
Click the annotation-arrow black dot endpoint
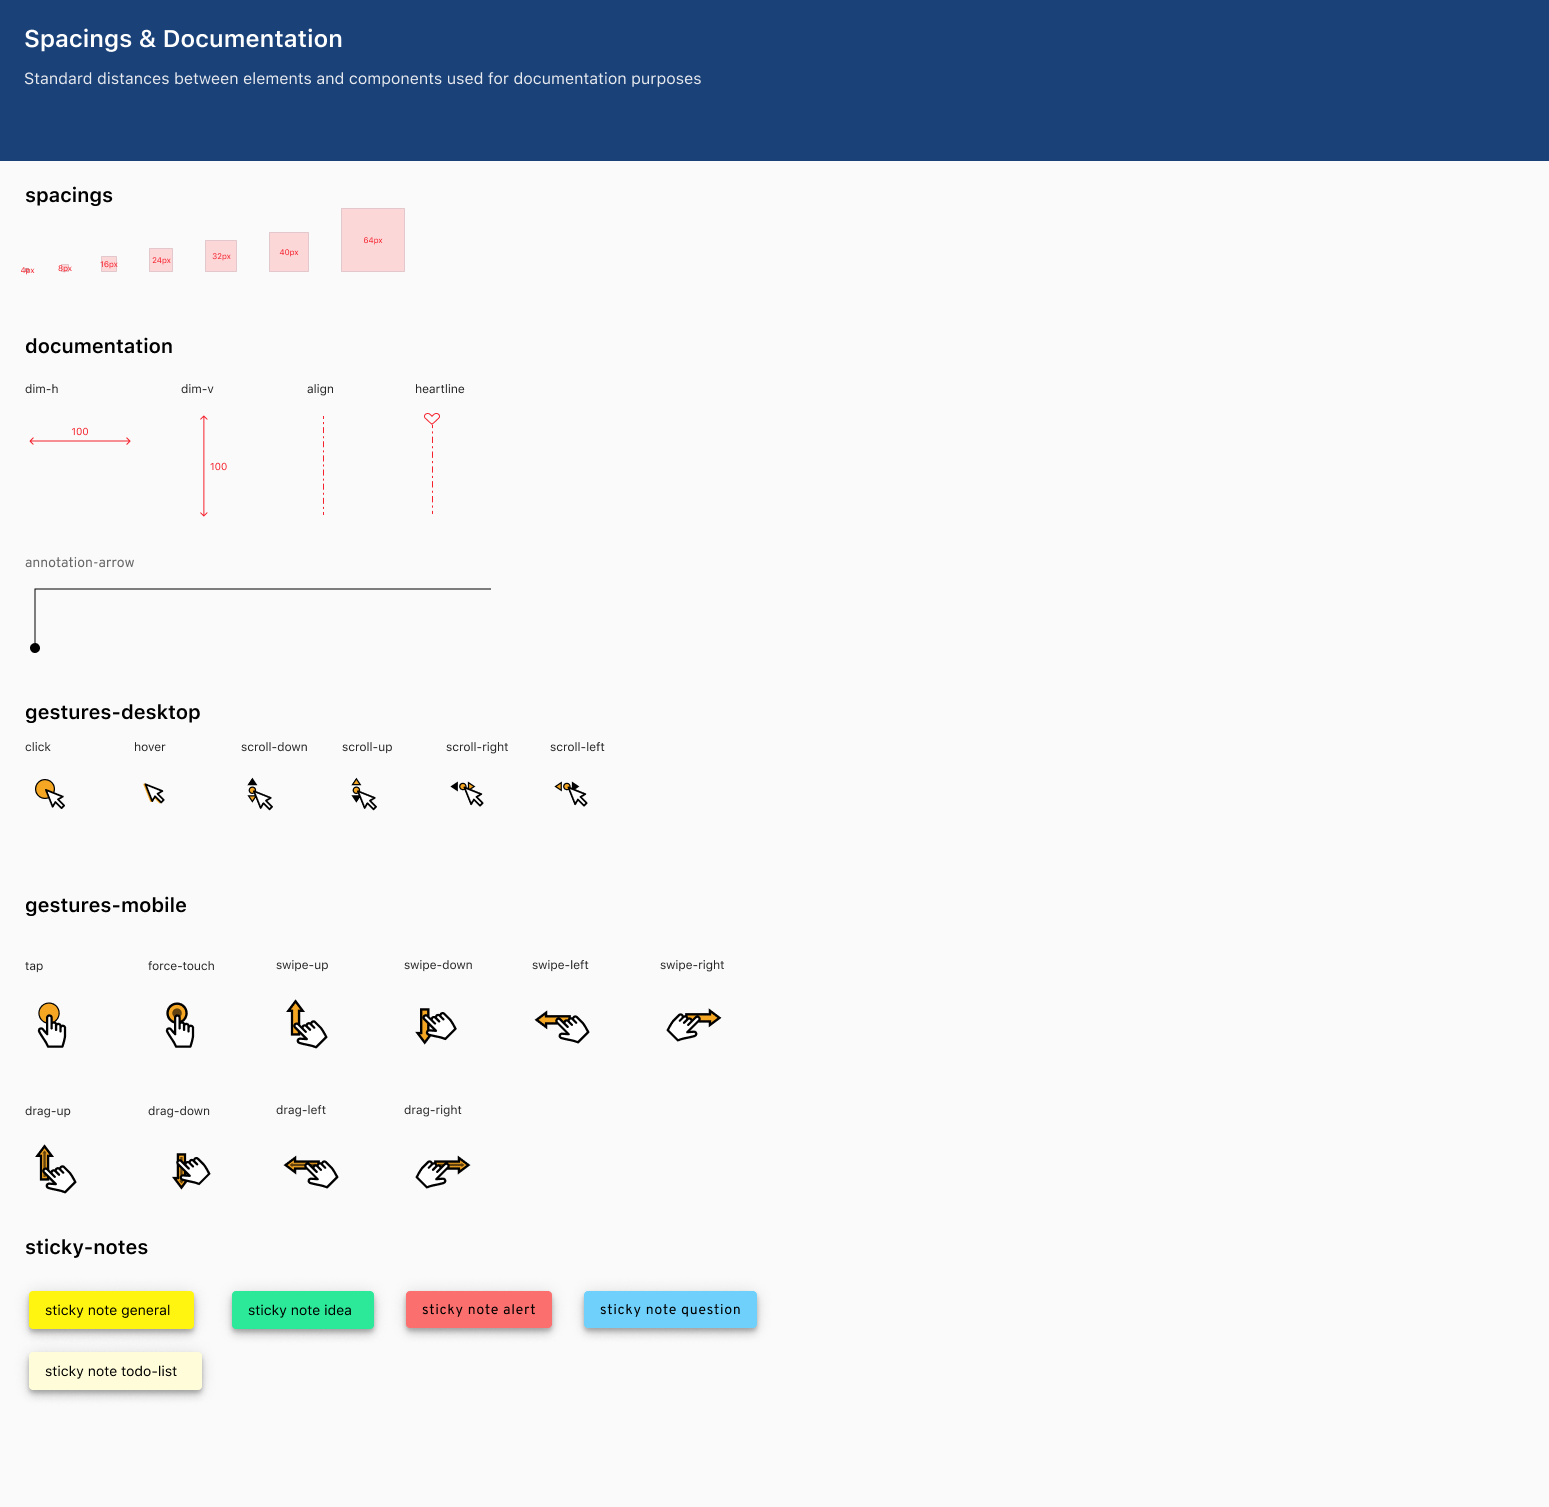click(x=35, y=648)
